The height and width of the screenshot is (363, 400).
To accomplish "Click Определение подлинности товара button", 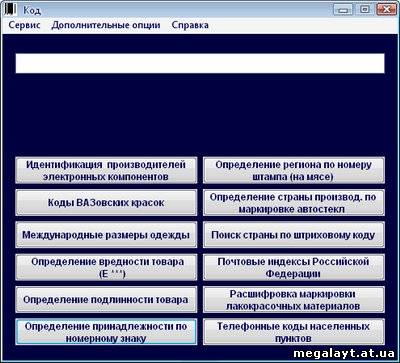I will pos(106,299).
